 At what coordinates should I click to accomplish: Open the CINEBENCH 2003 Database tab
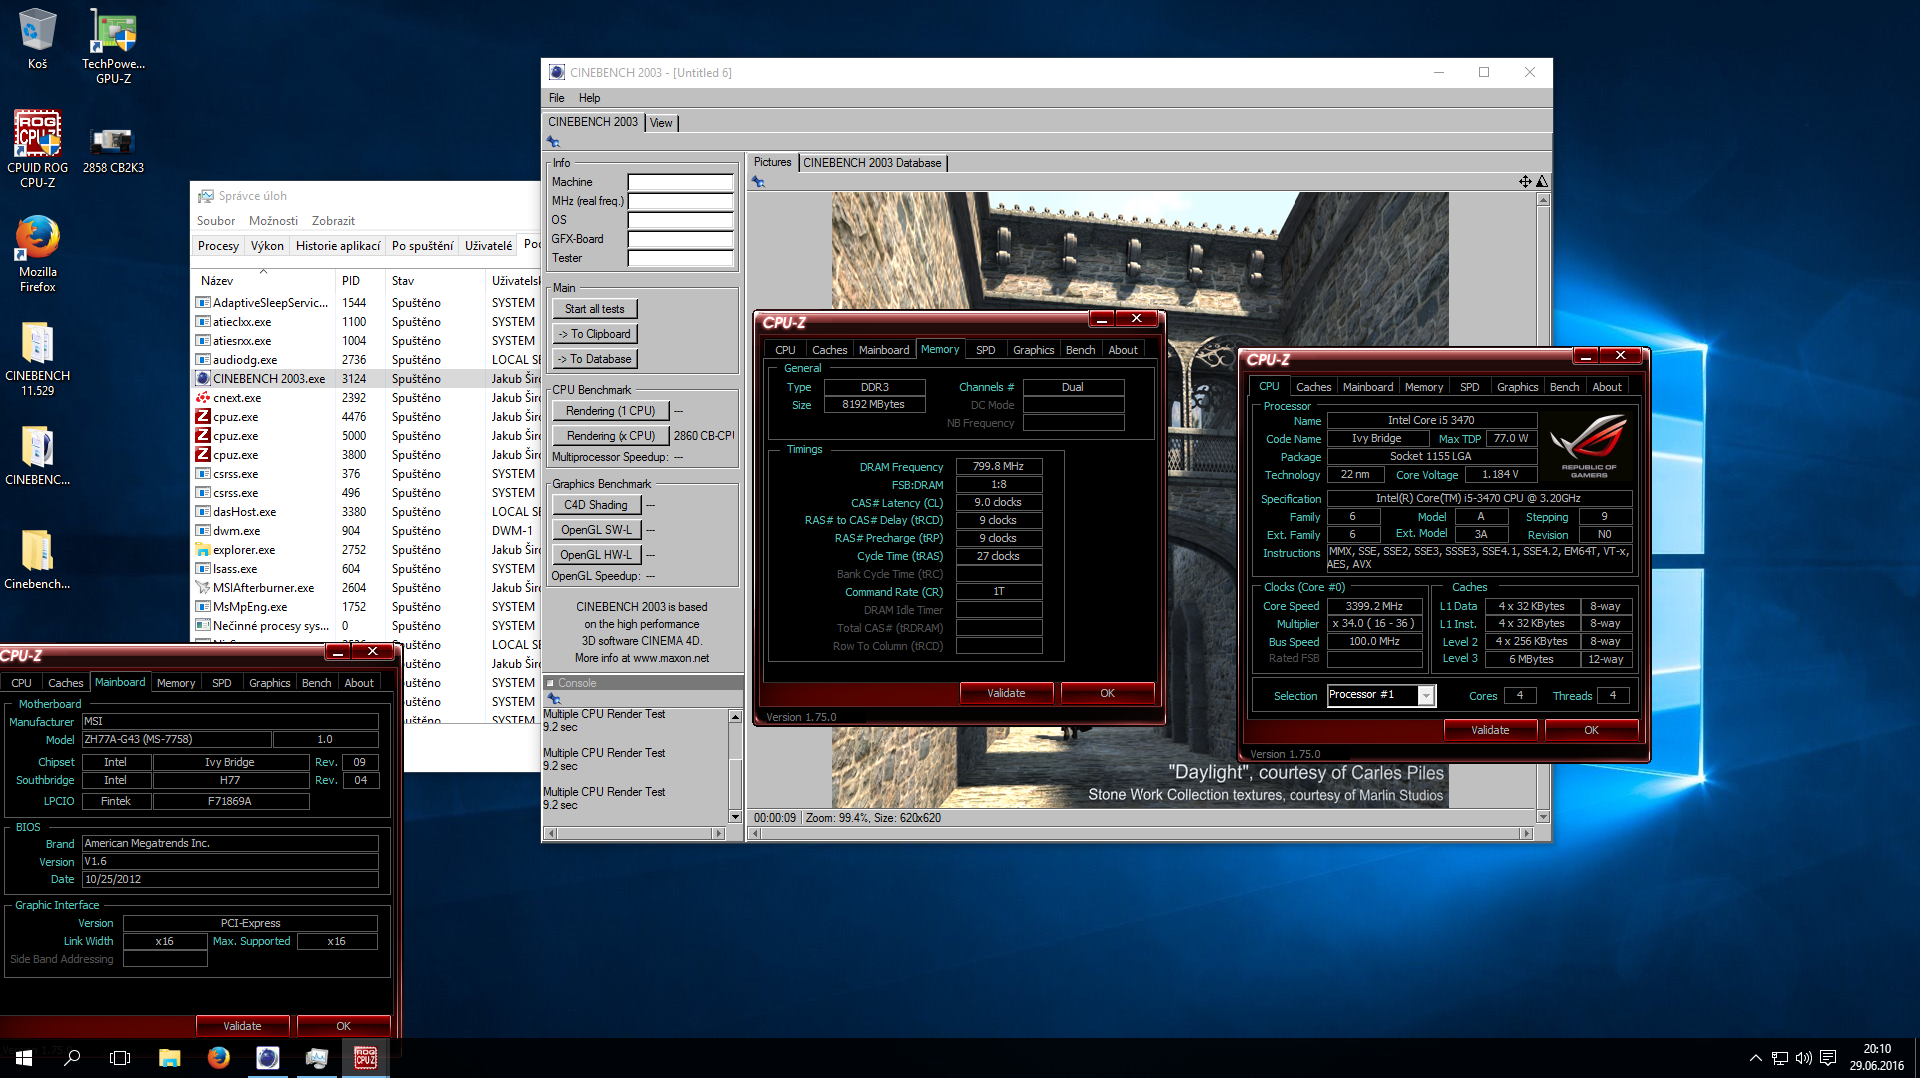tap(872, 163)
